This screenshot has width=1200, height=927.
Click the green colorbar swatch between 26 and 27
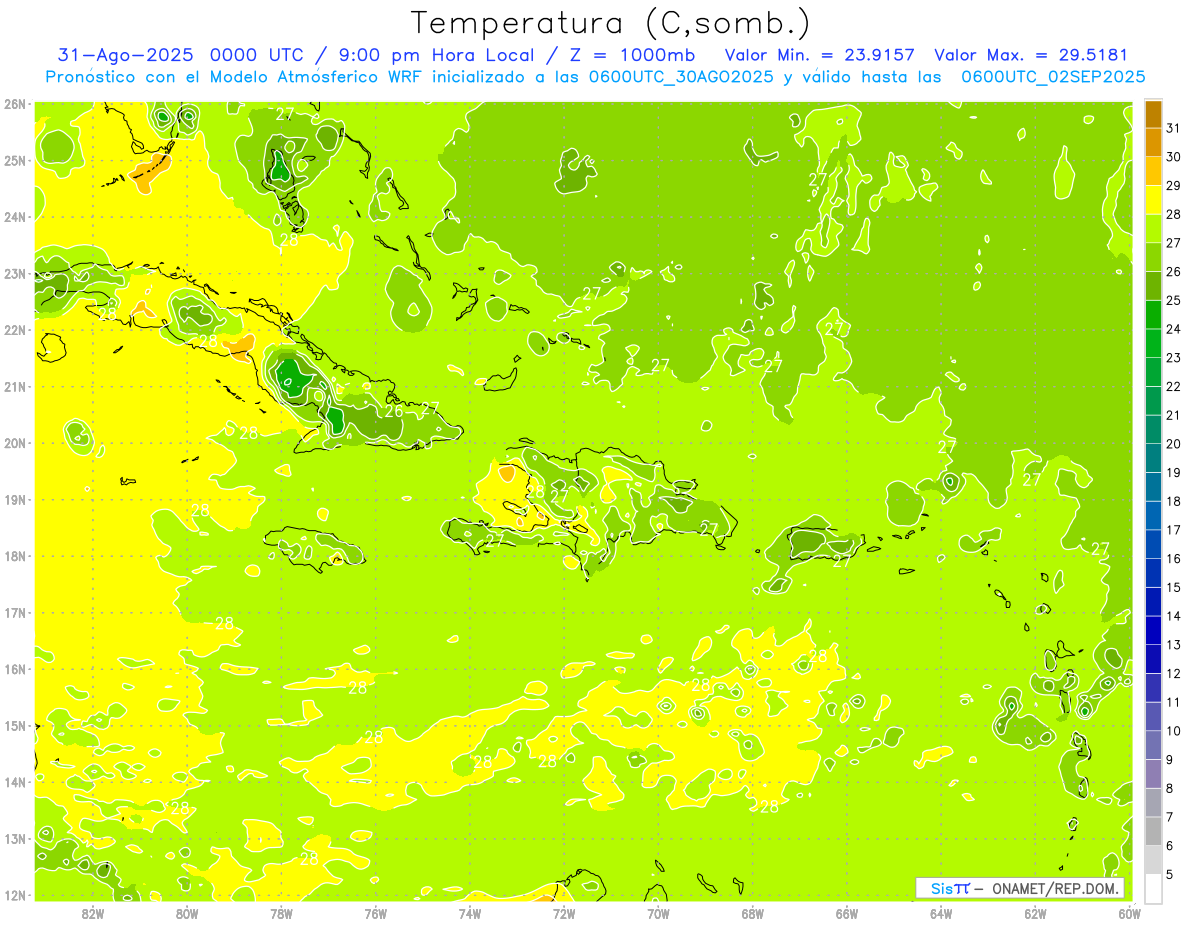[1153, 258]
